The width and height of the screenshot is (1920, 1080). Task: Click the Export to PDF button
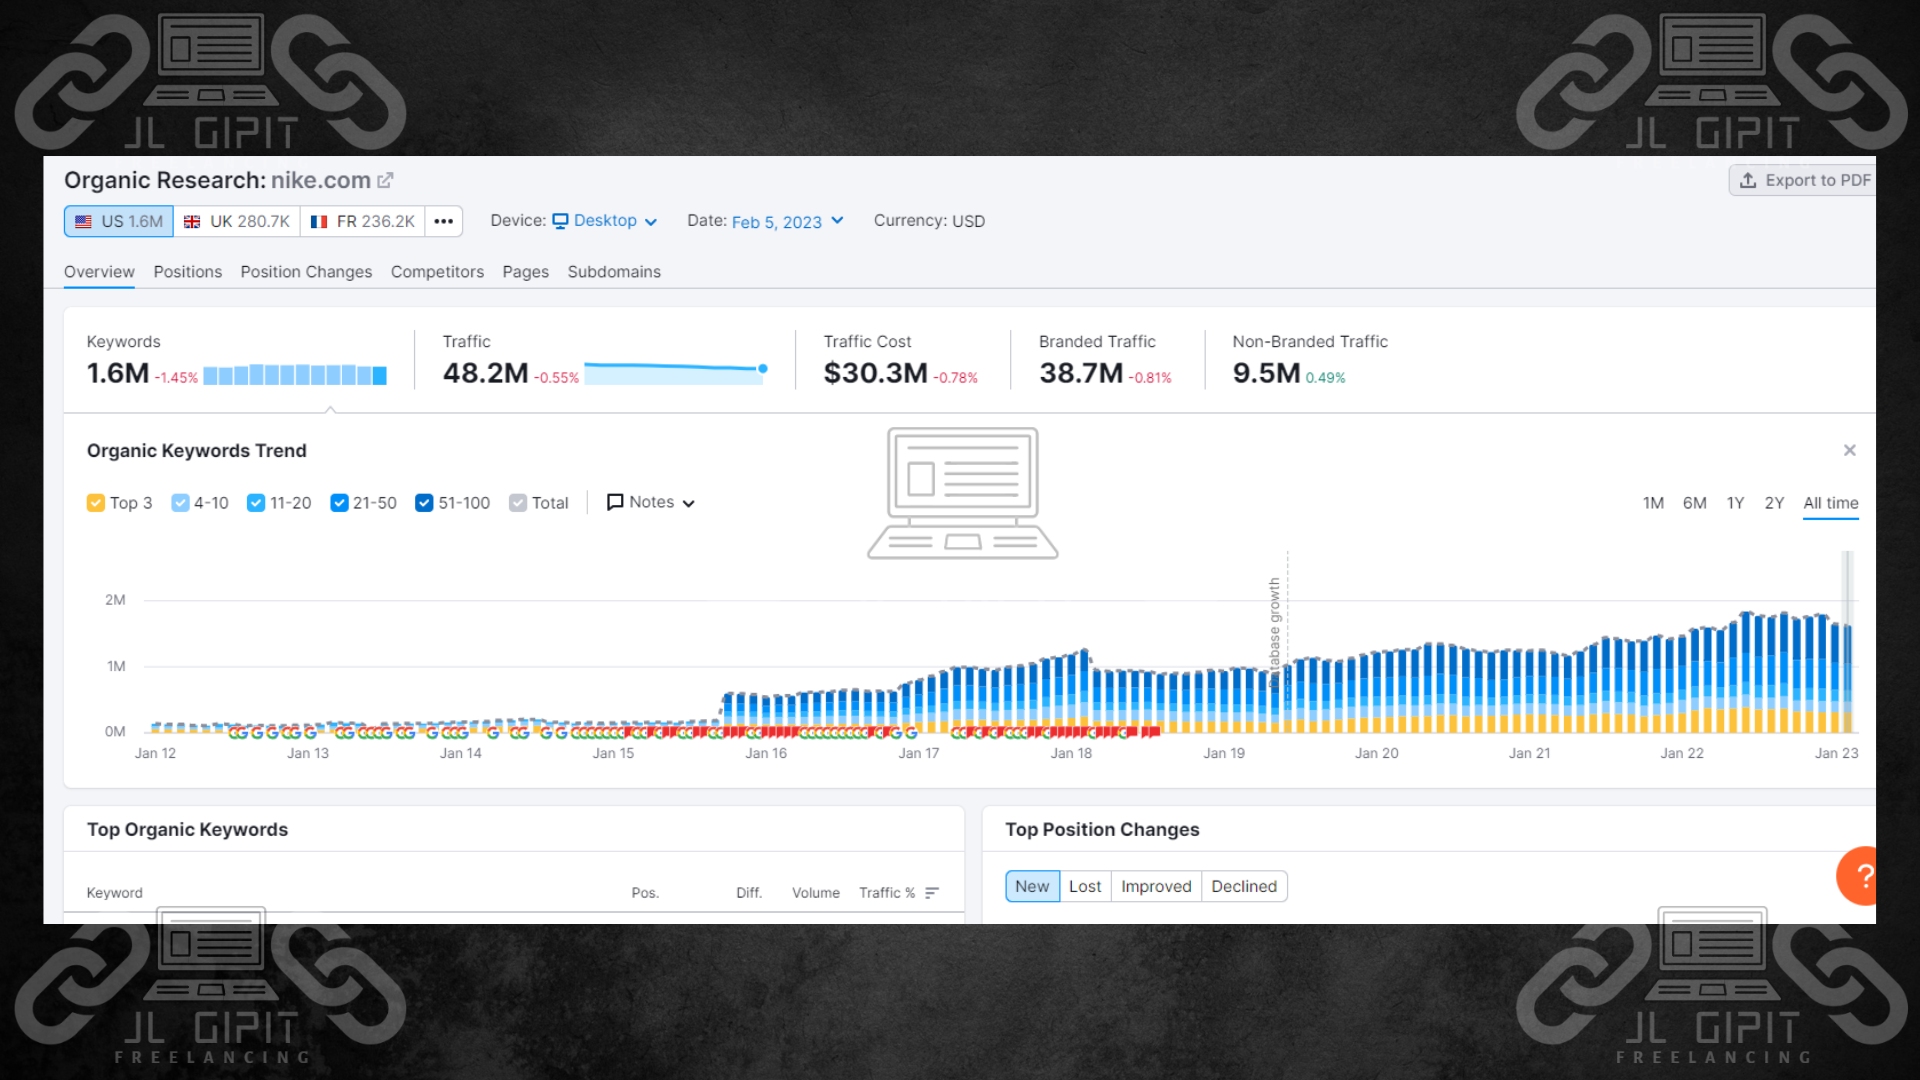click(x=1804, y=181)
